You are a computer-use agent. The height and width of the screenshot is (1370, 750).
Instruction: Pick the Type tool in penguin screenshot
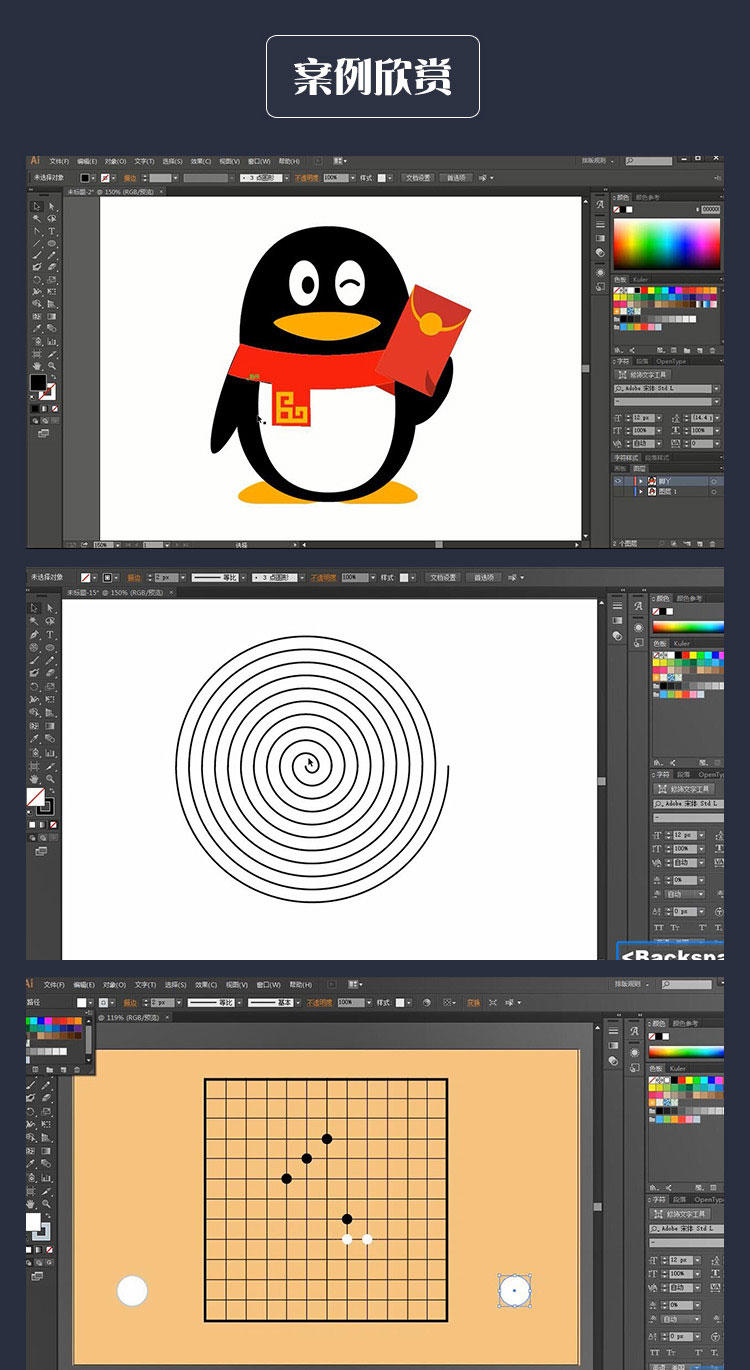pos(52,231)
